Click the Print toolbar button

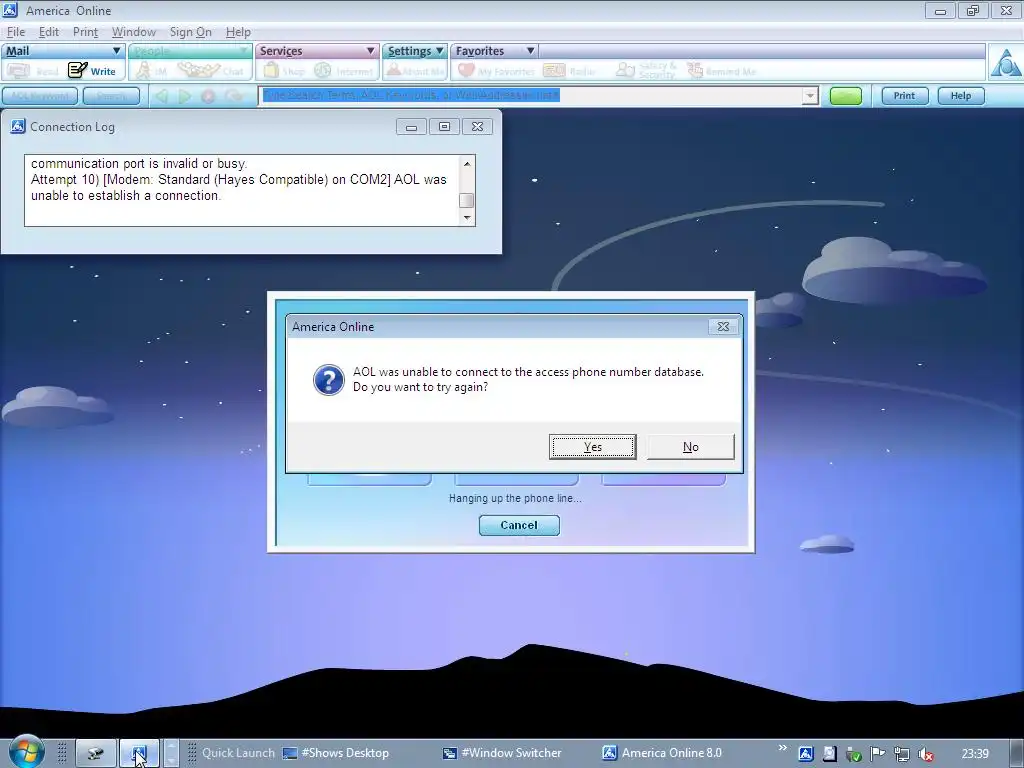904,96
